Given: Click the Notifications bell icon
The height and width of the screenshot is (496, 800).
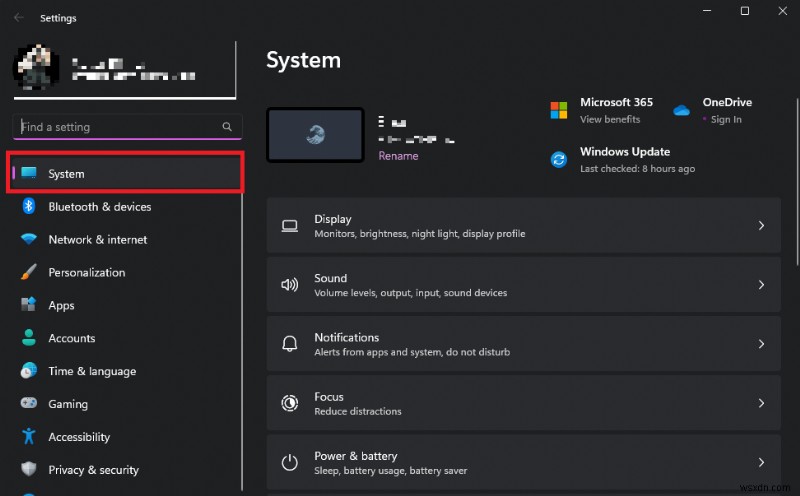Looking at the screenshot, I should pyautogui.click(x=290, y=344).
